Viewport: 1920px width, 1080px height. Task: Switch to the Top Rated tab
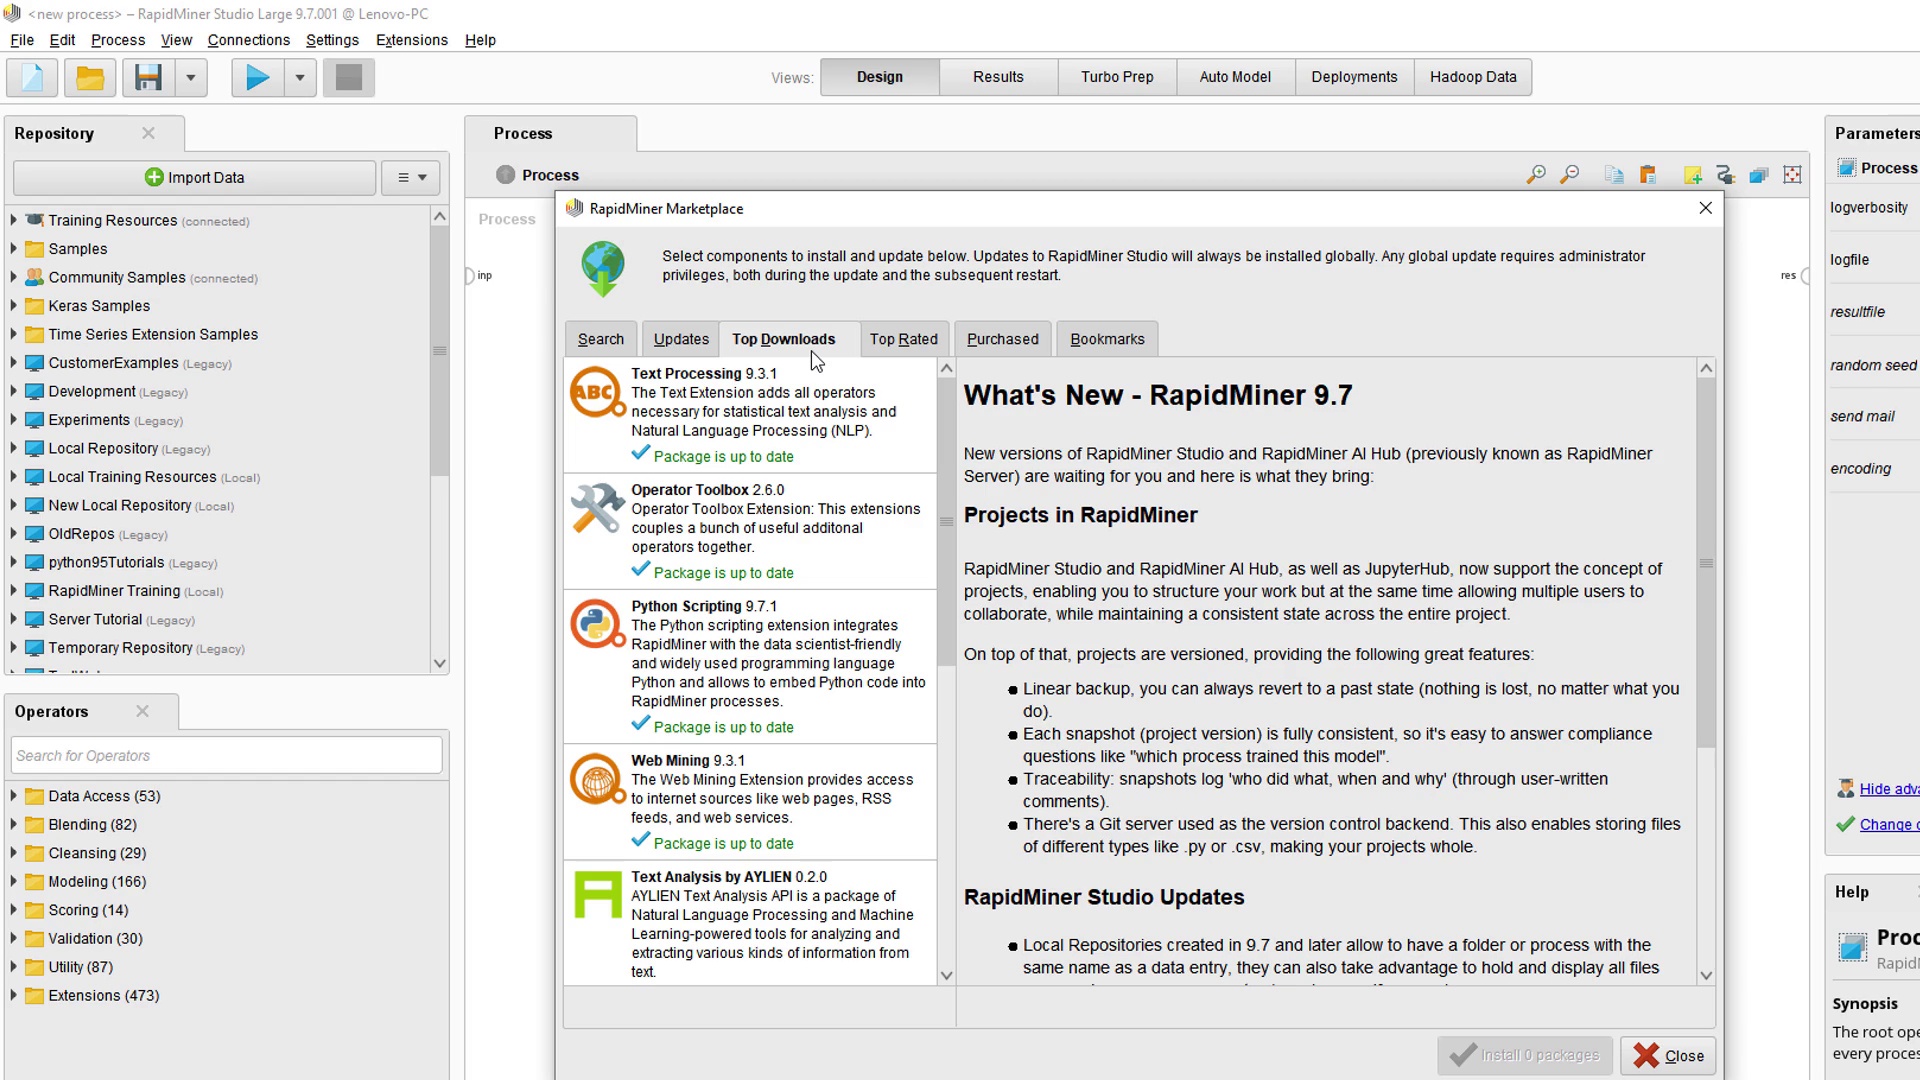pos(903,339)
